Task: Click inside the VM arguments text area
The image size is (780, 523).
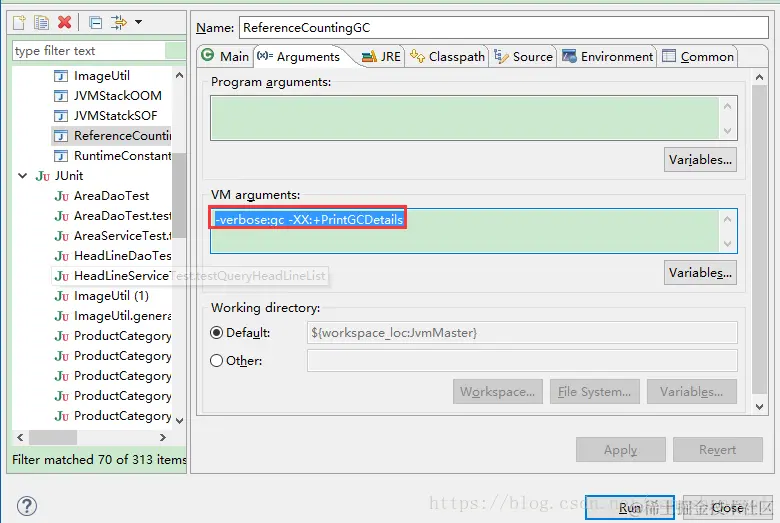Action: pos(465,231)
